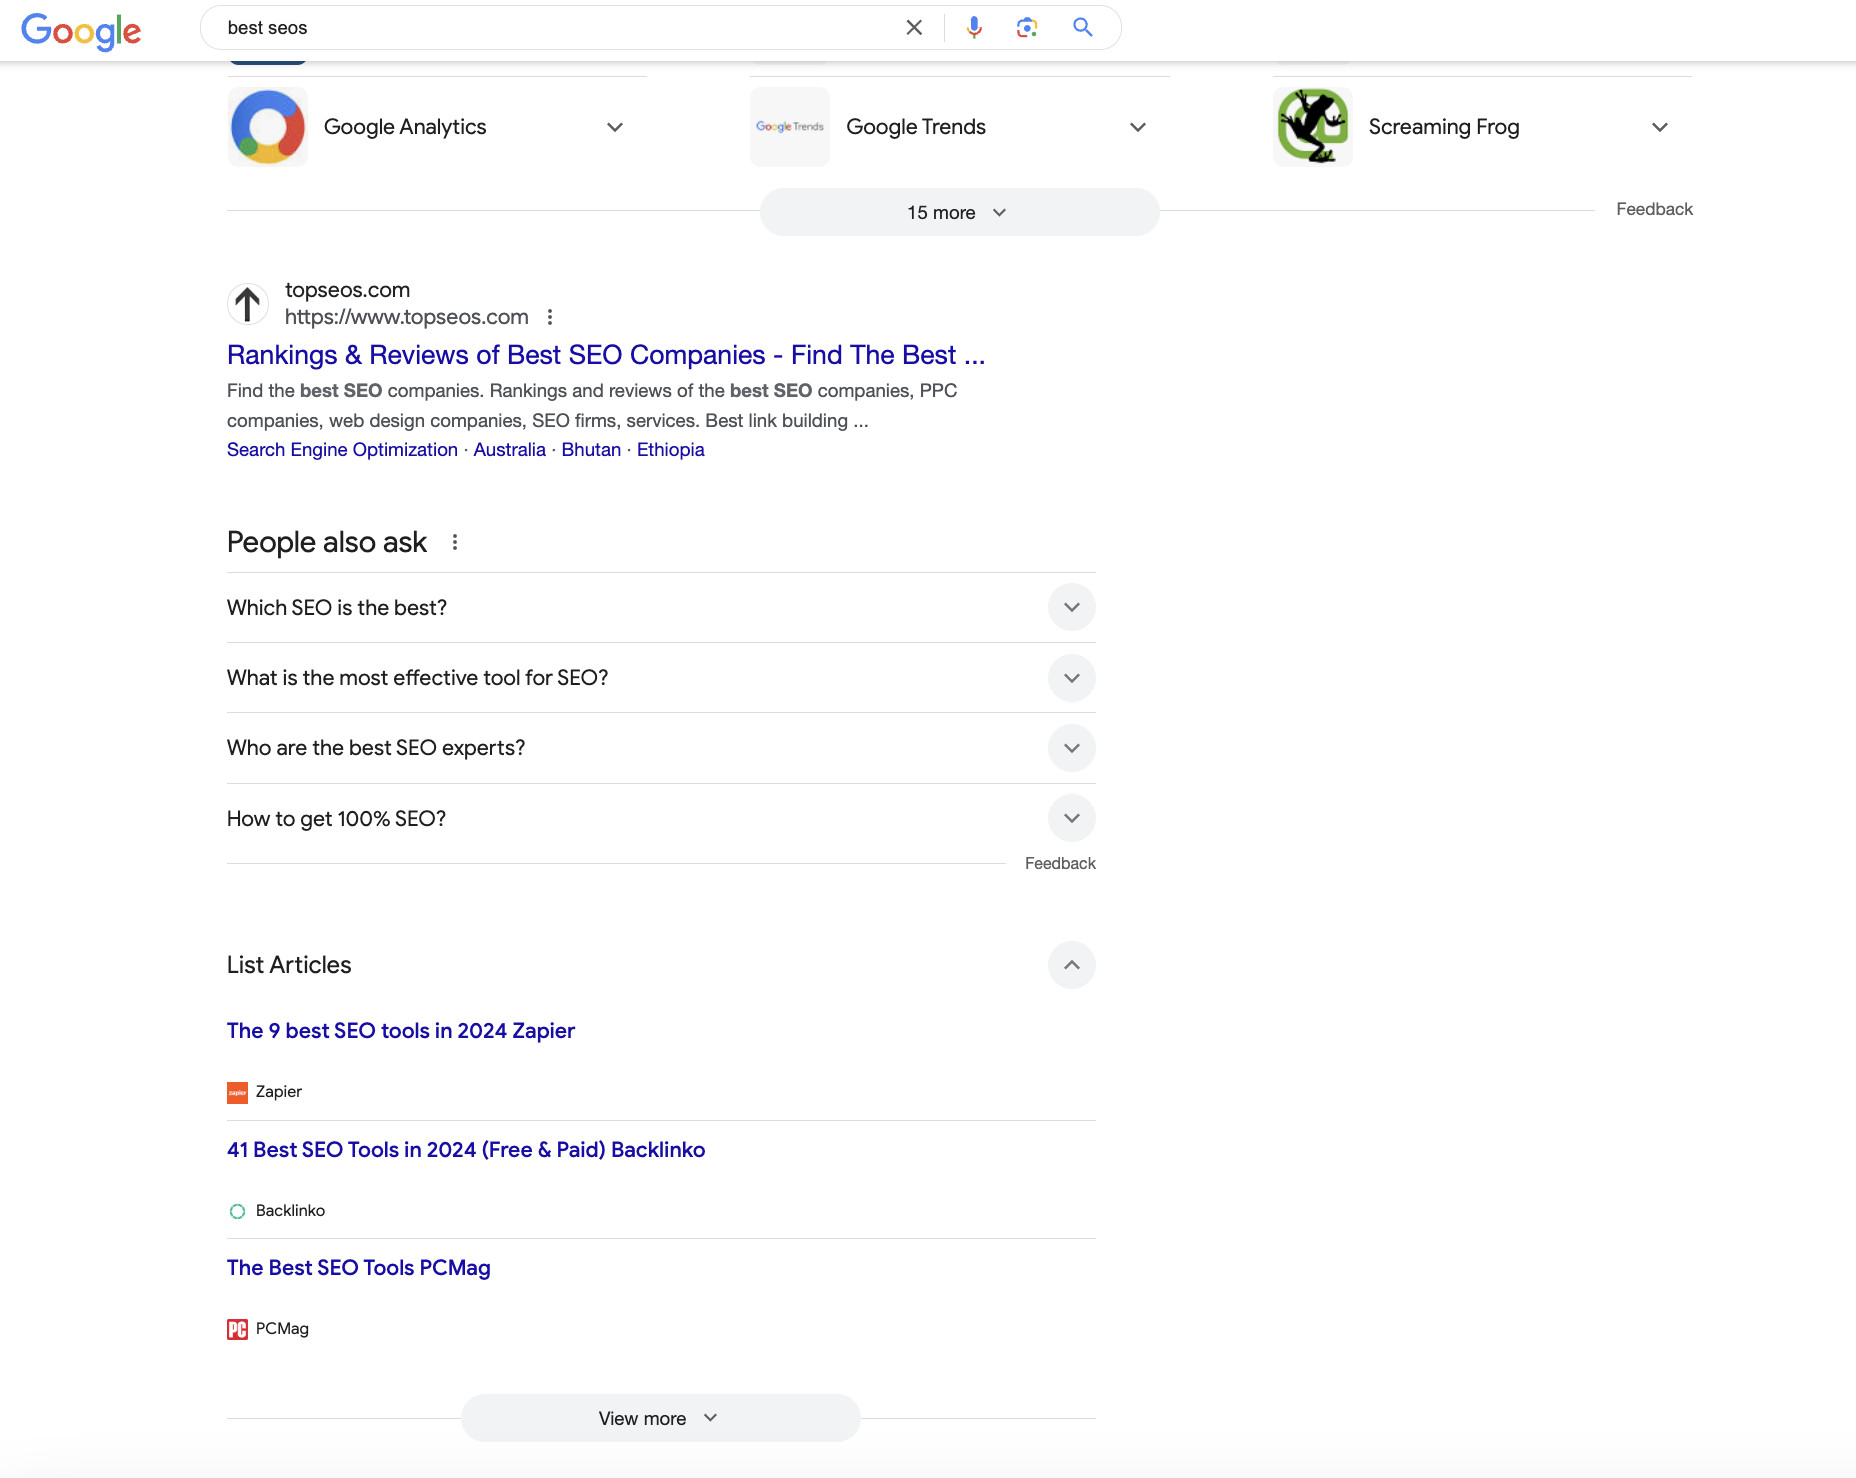Click the search magnifier icon
1856x1478 pixels.
pyautogui.click(x=1081, y=27)
